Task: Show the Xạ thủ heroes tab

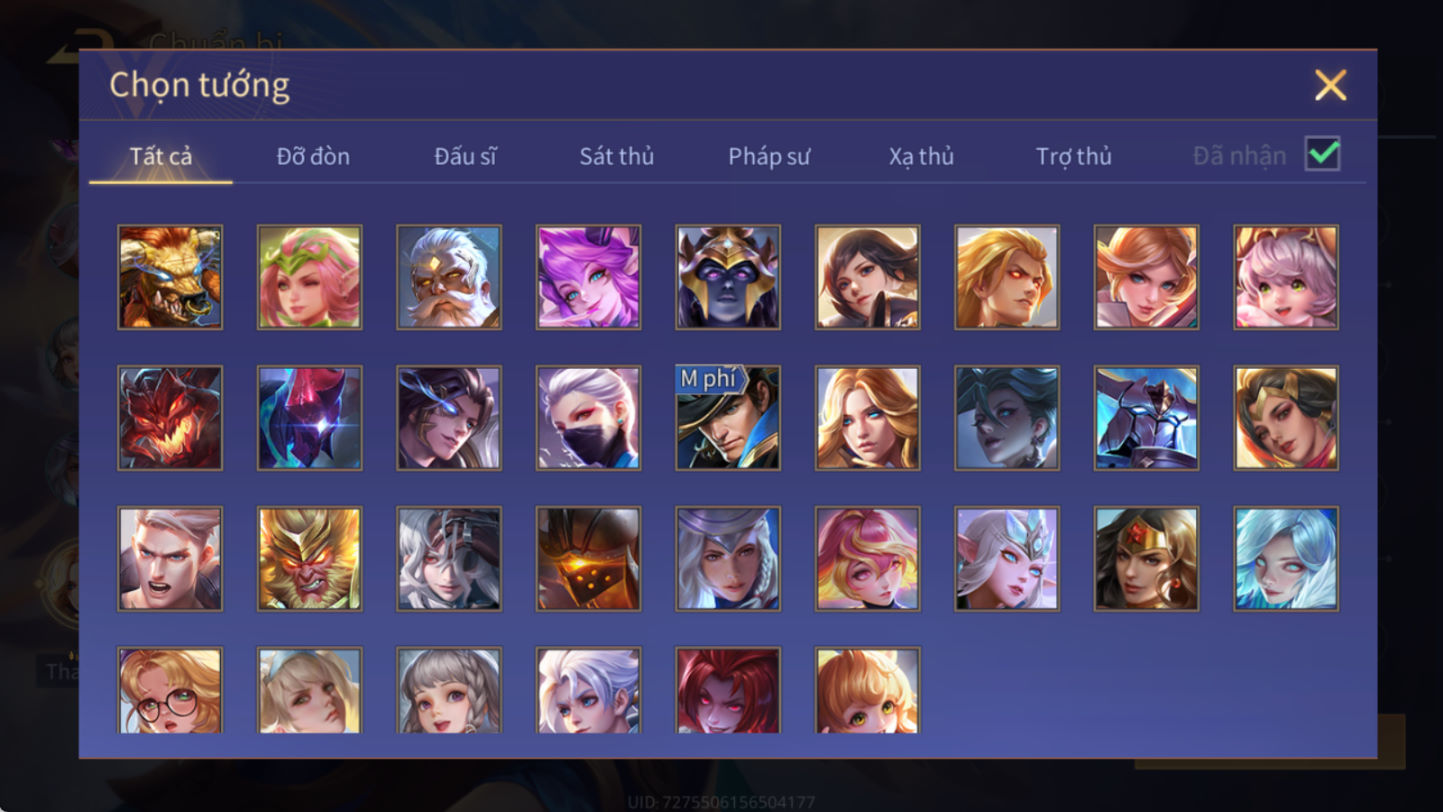Action: [x=921, y=156]
